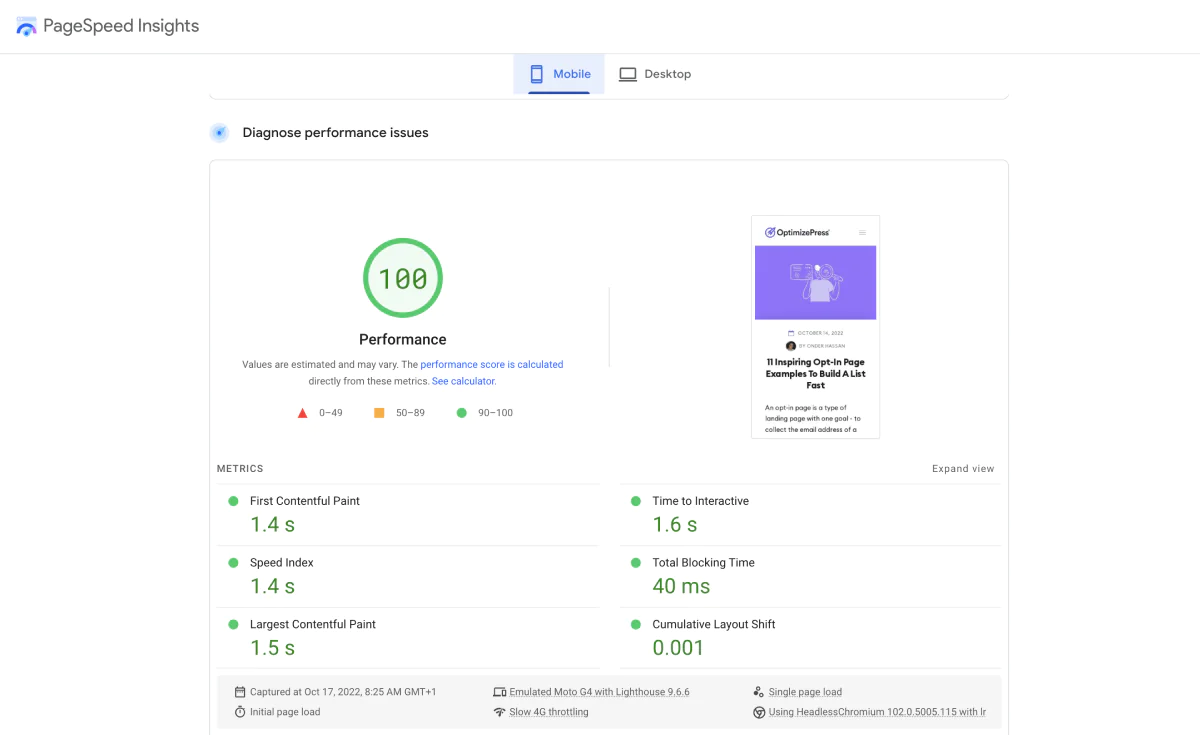This screenshot has width=1200, height=735.
Task: Click the OptimizePress page screenshot thumbnail
Action: [816, 327]
